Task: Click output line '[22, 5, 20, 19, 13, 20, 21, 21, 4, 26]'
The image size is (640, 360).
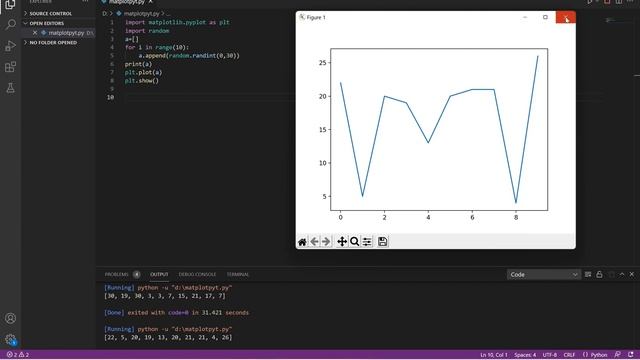Action: pyautogui.click(x=168, y=338)
